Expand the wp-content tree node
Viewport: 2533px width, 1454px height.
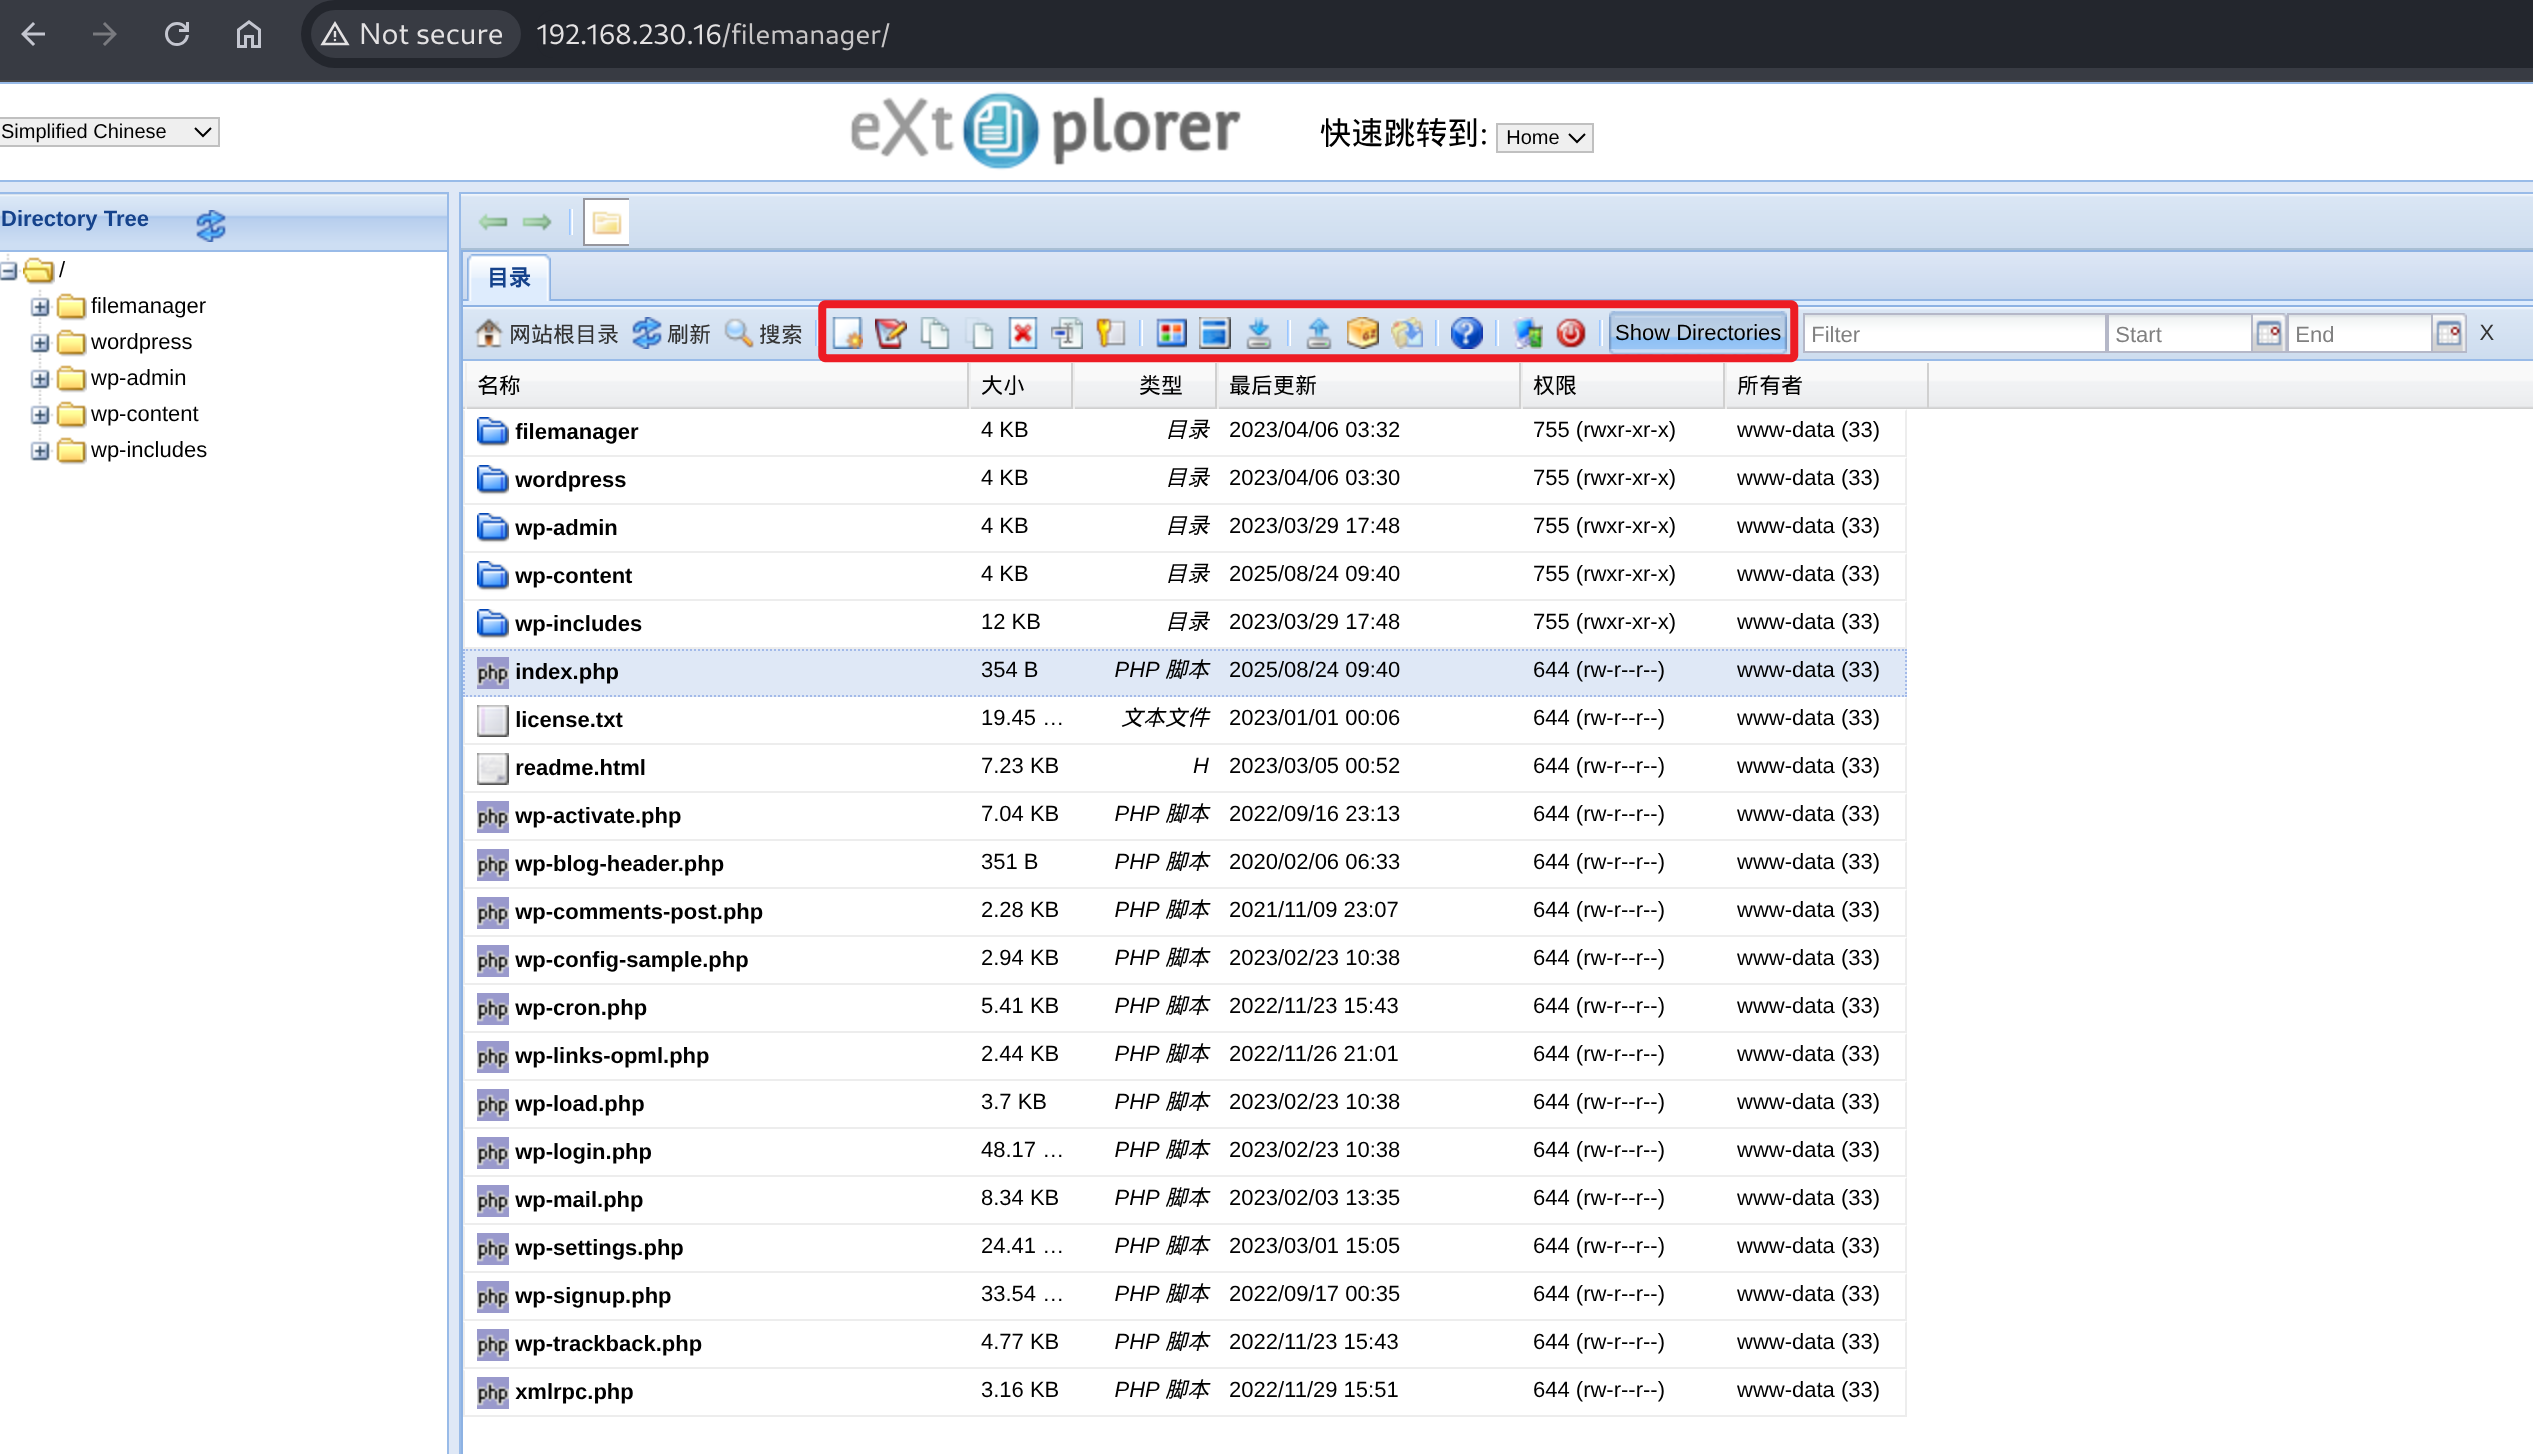point(40,414)
